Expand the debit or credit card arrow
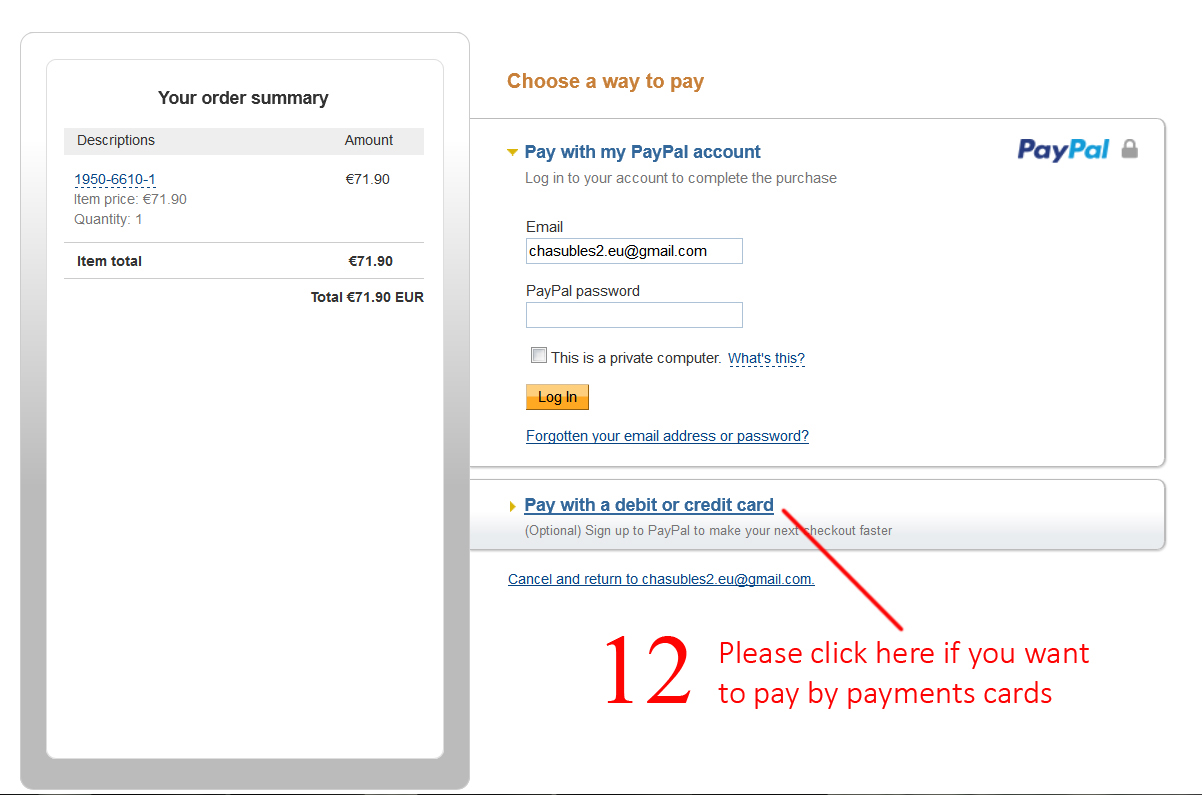The width and height of the screenshot is (1202, 795). (x=513, y=507)
